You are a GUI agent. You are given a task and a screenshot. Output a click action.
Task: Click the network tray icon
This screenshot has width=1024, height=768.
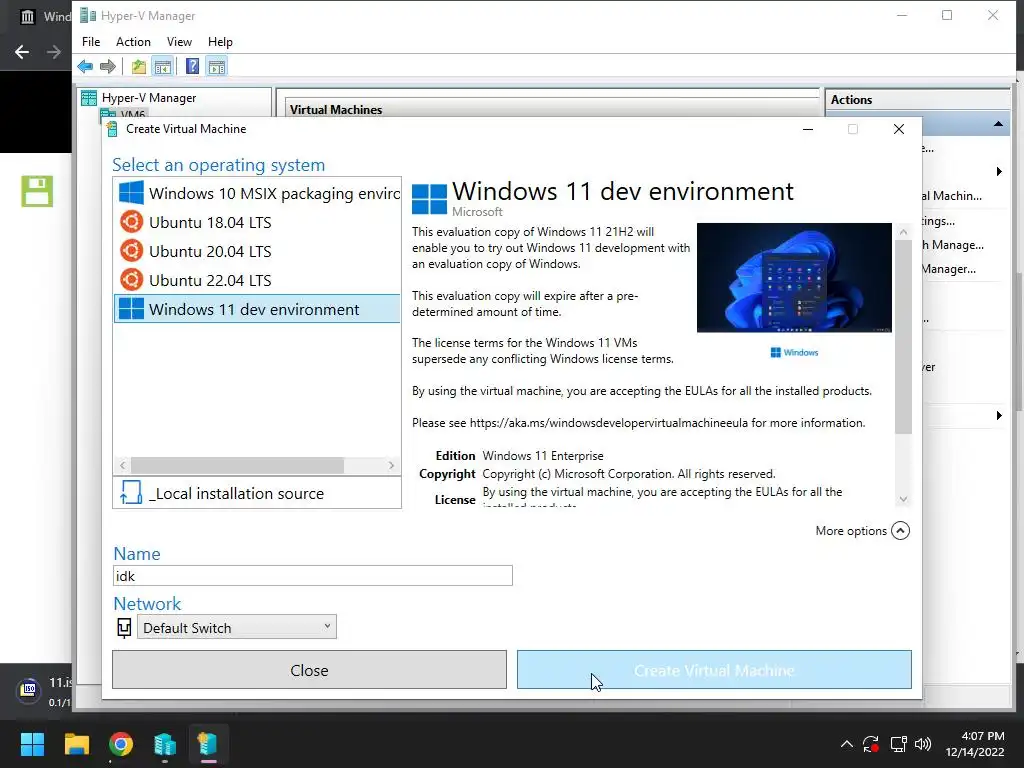coord(899,744)
